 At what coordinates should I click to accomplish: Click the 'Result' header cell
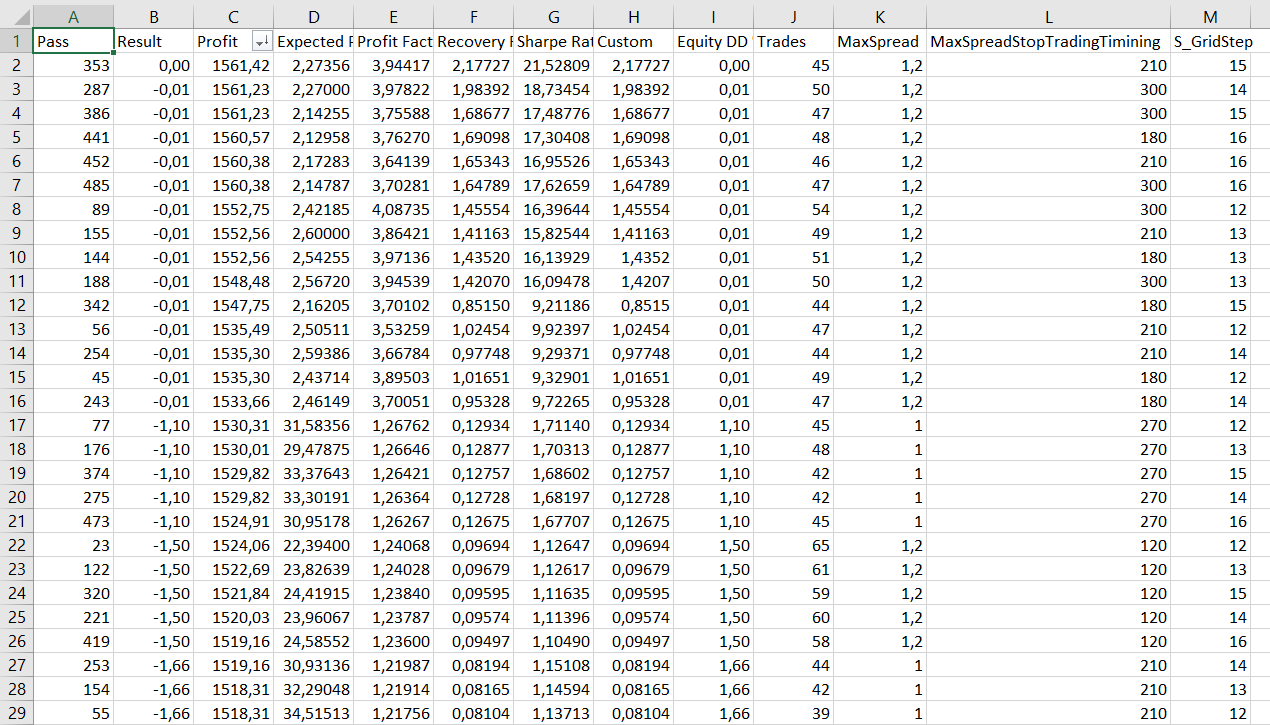coord(153,42)
